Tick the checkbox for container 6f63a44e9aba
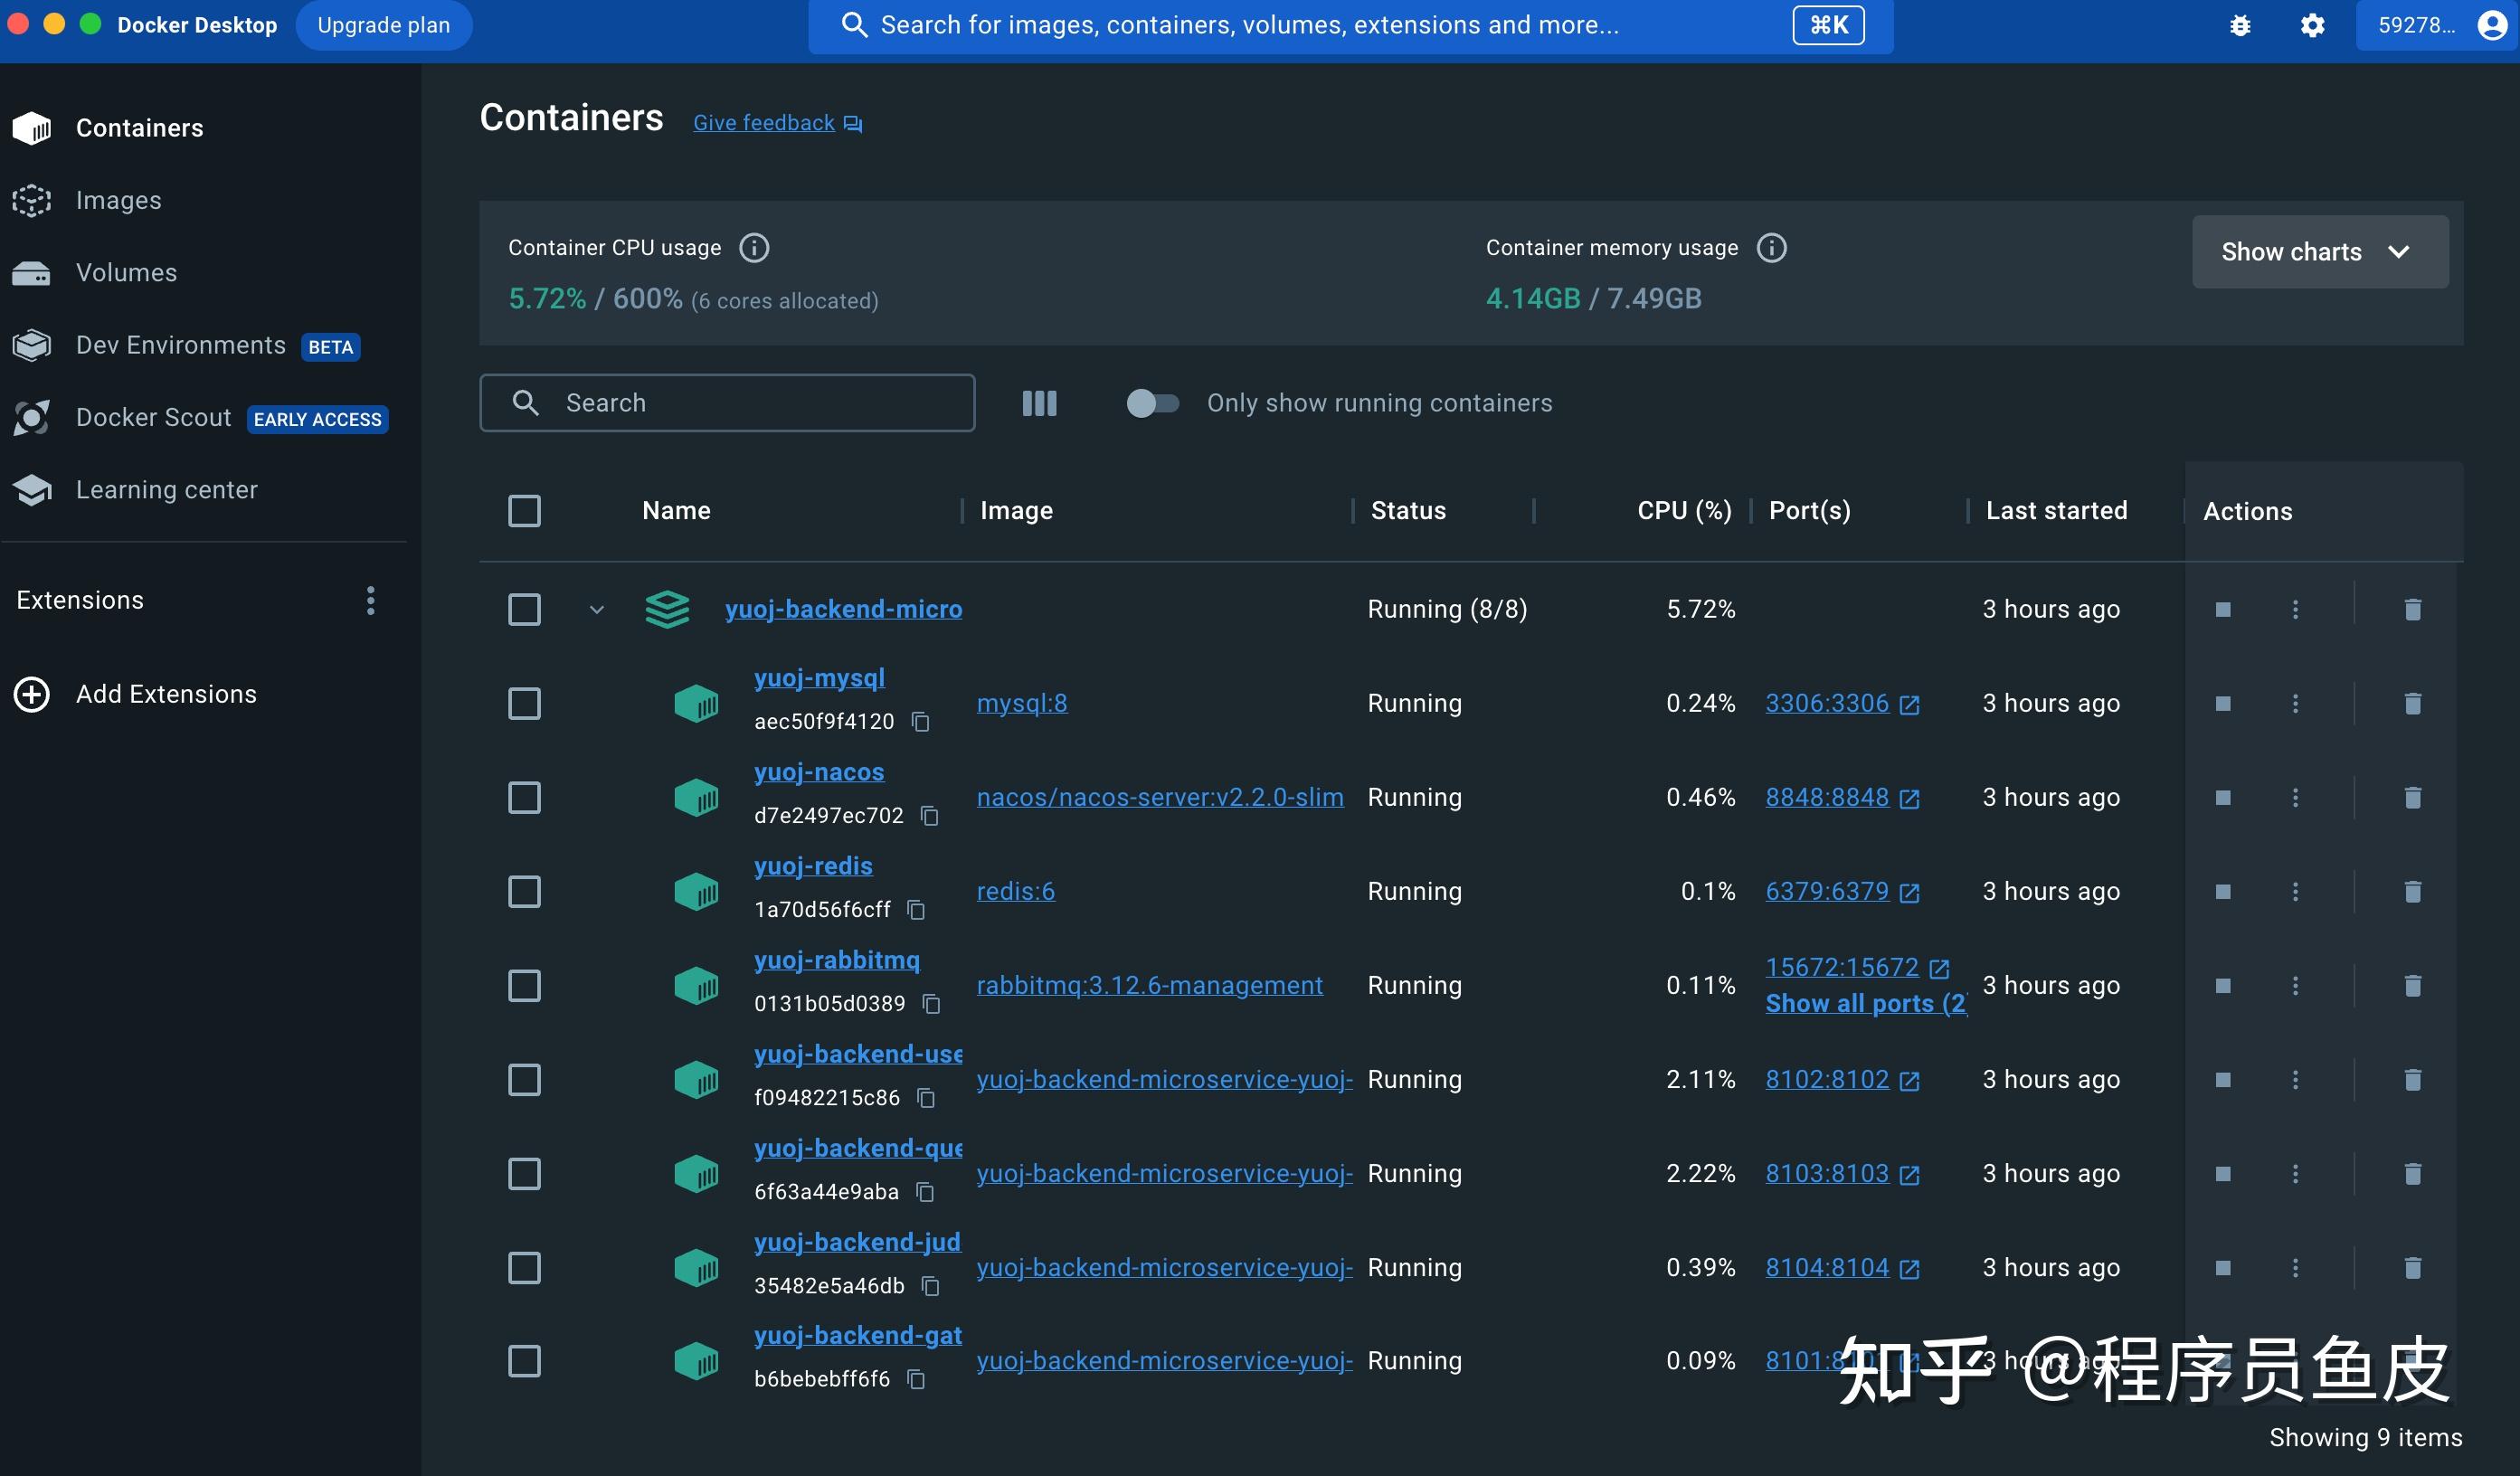Image resolution: width=2520 pixels, height=1476 pixels. coord(524,1174)
